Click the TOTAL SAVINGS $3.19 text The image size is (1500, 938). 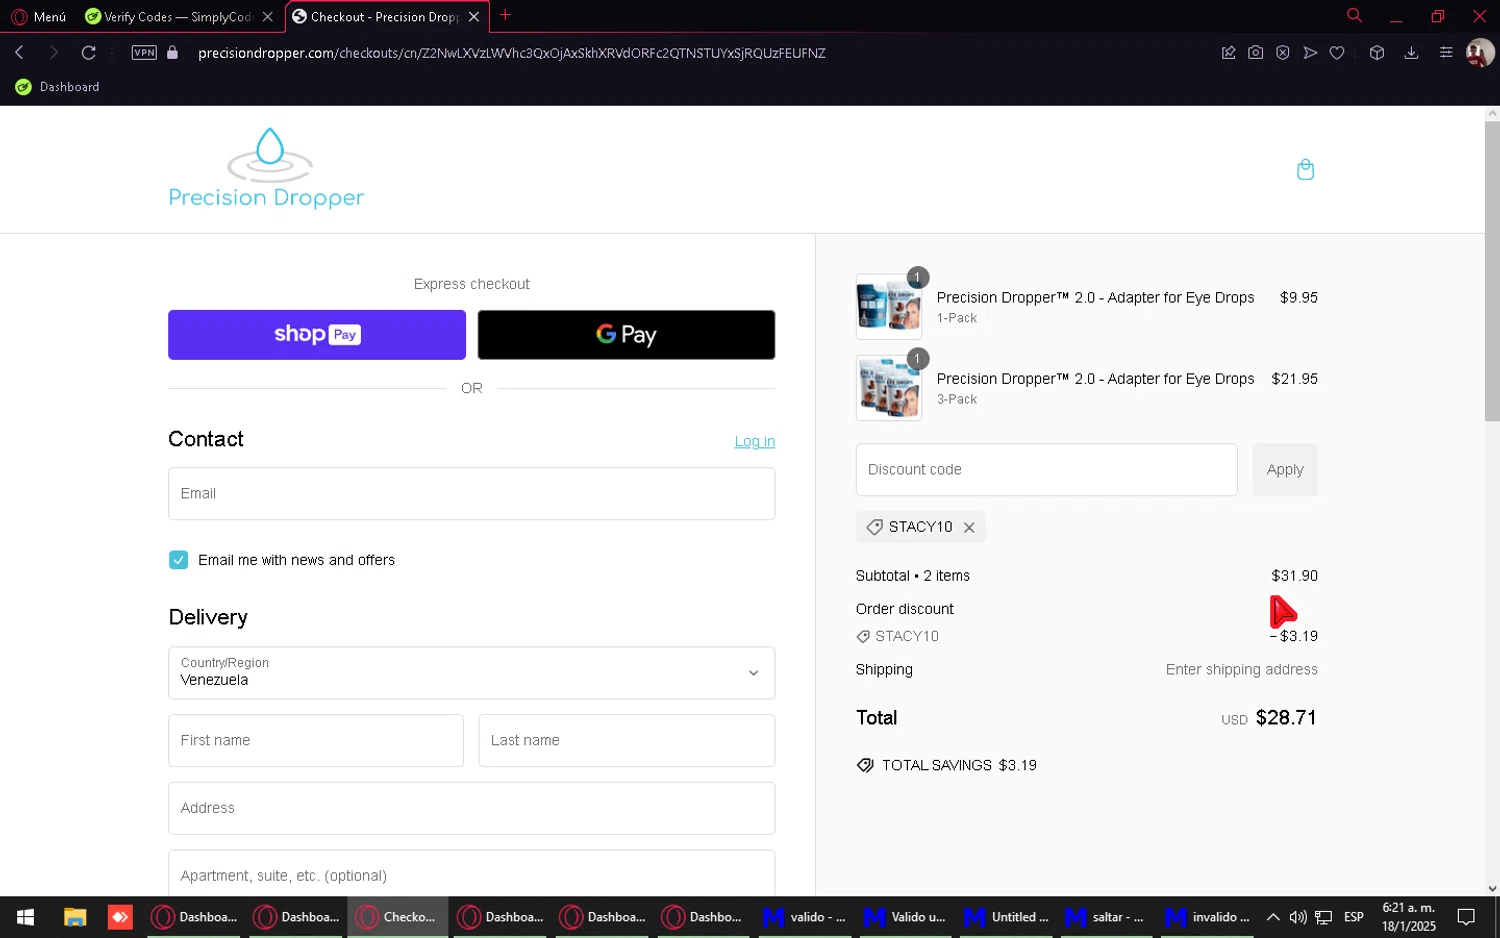tap(959, 765)
